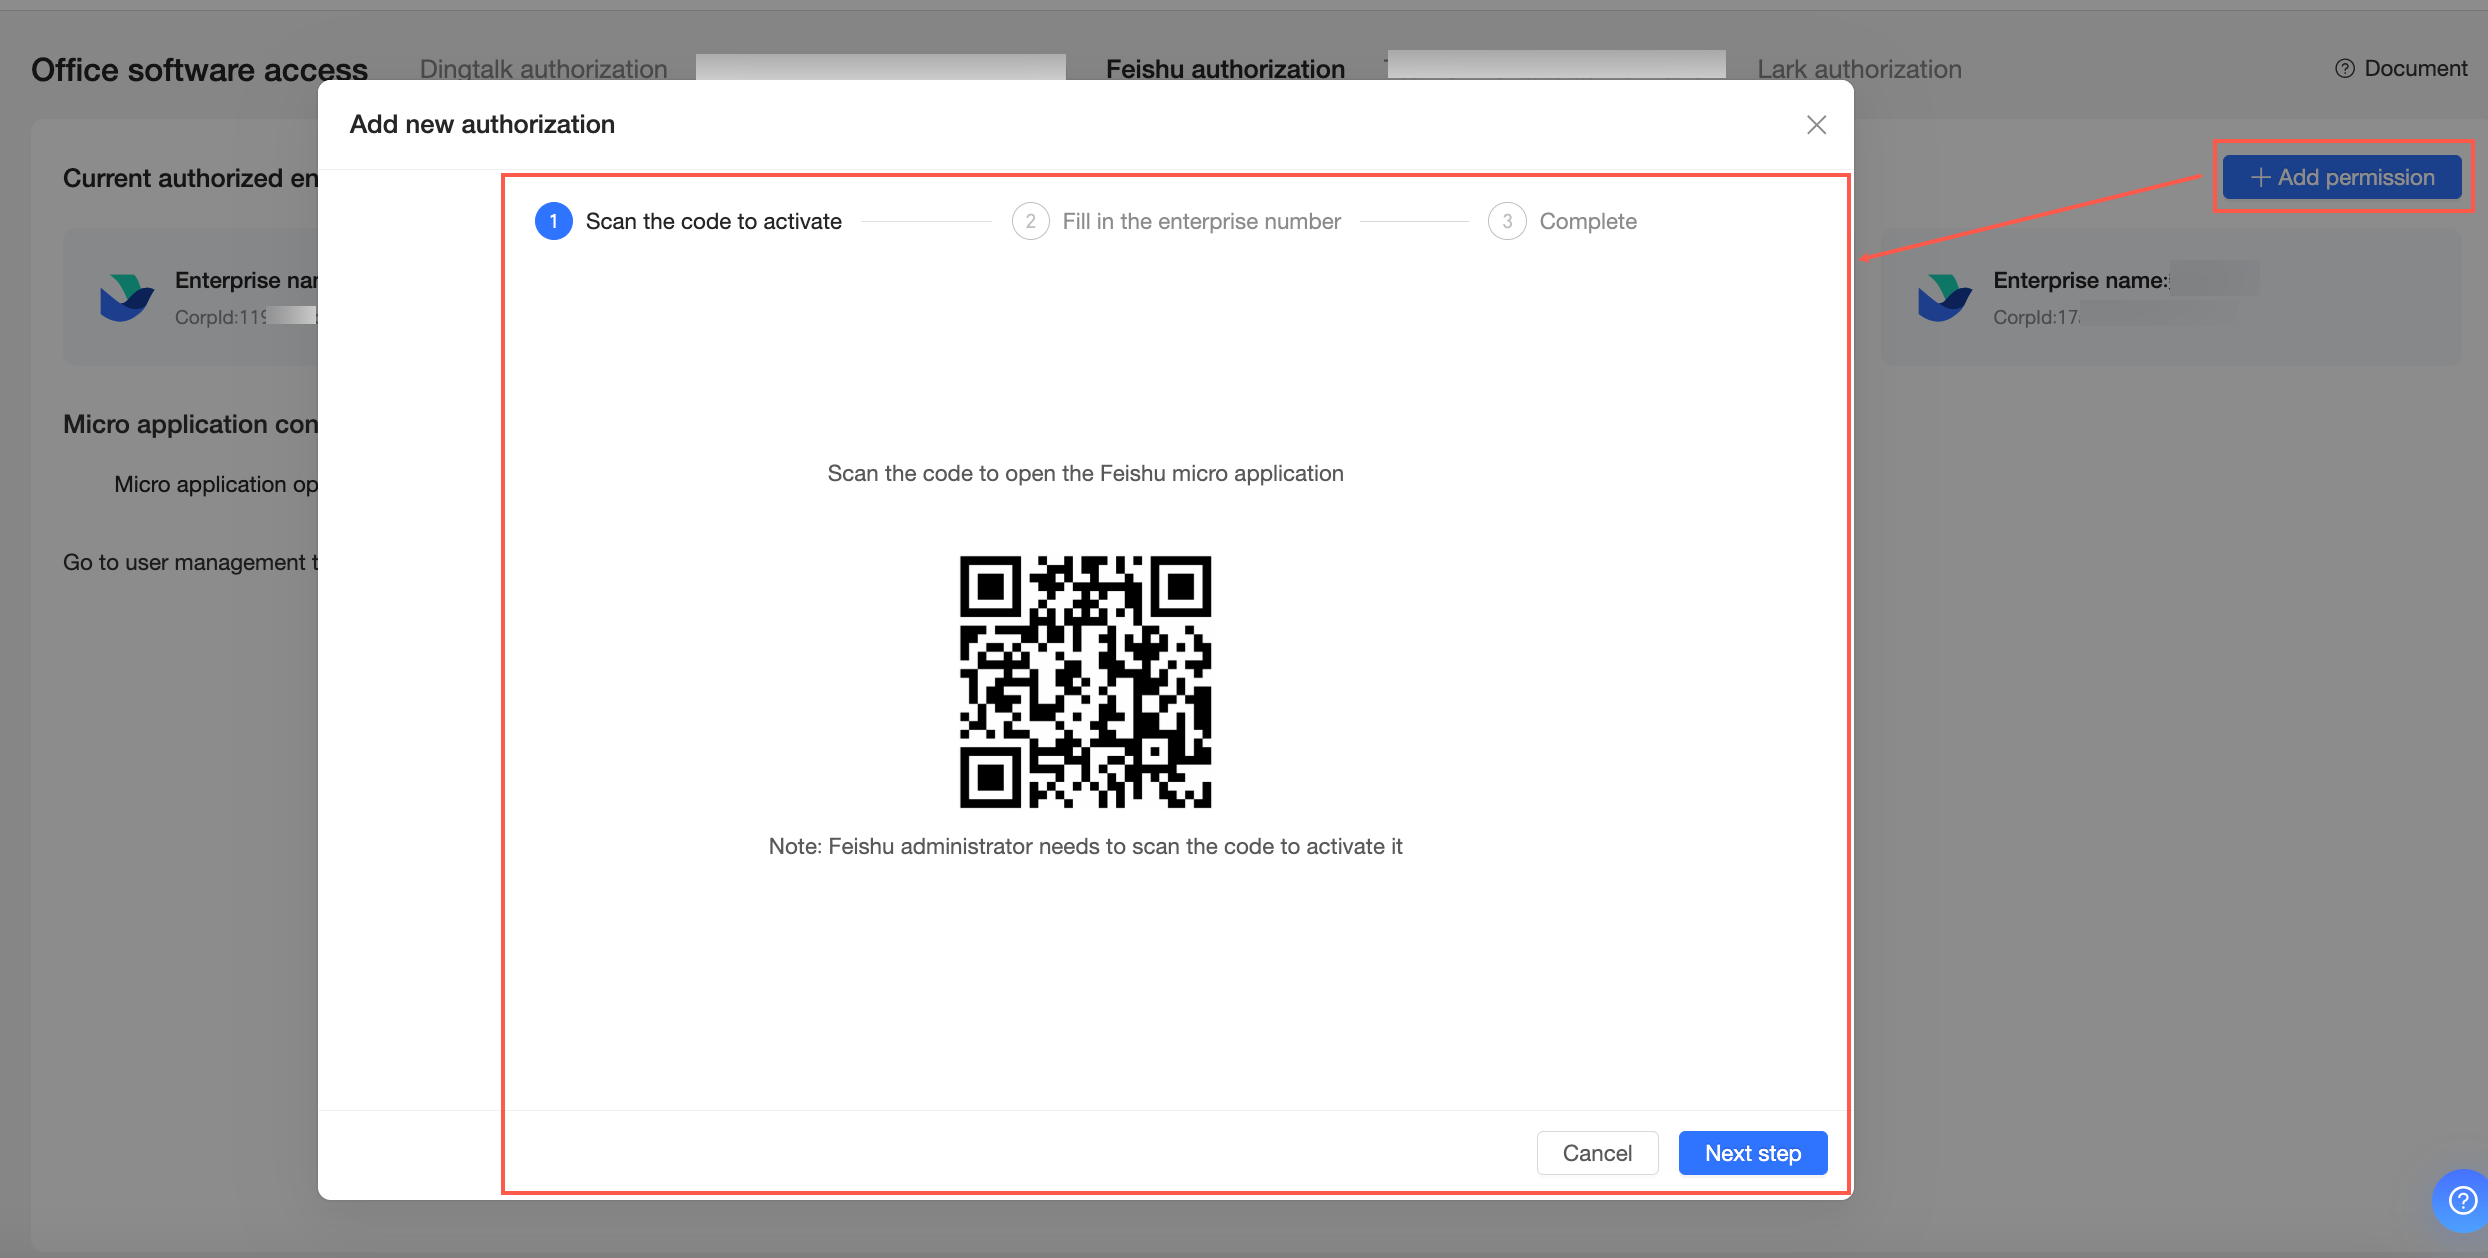Click the 'Office software access' page heading
Viewport: 2488px width, 1258px height.
pos(200,70)
